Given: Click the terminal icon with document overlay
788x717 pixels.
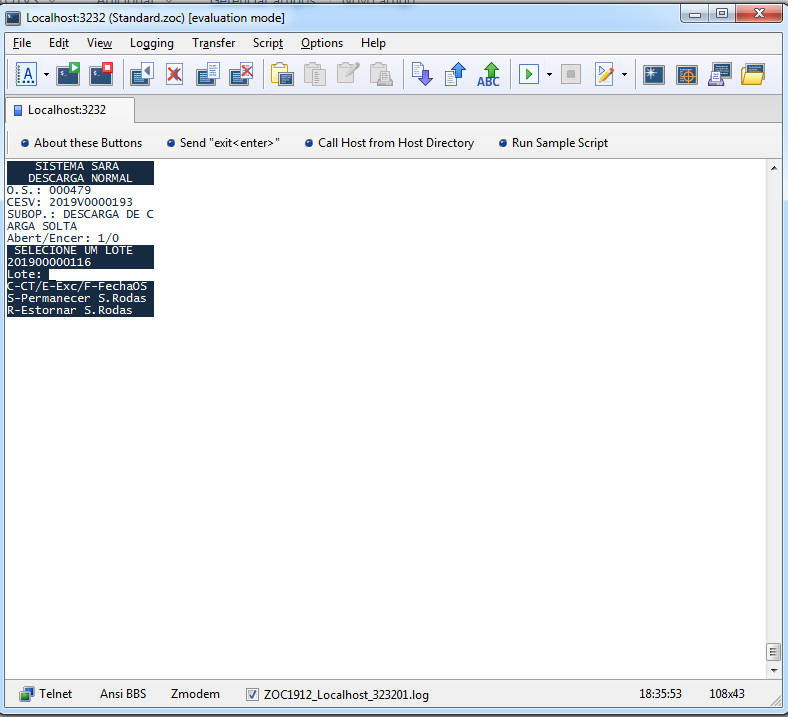Looking at the screenshot, I should [208, 74].
